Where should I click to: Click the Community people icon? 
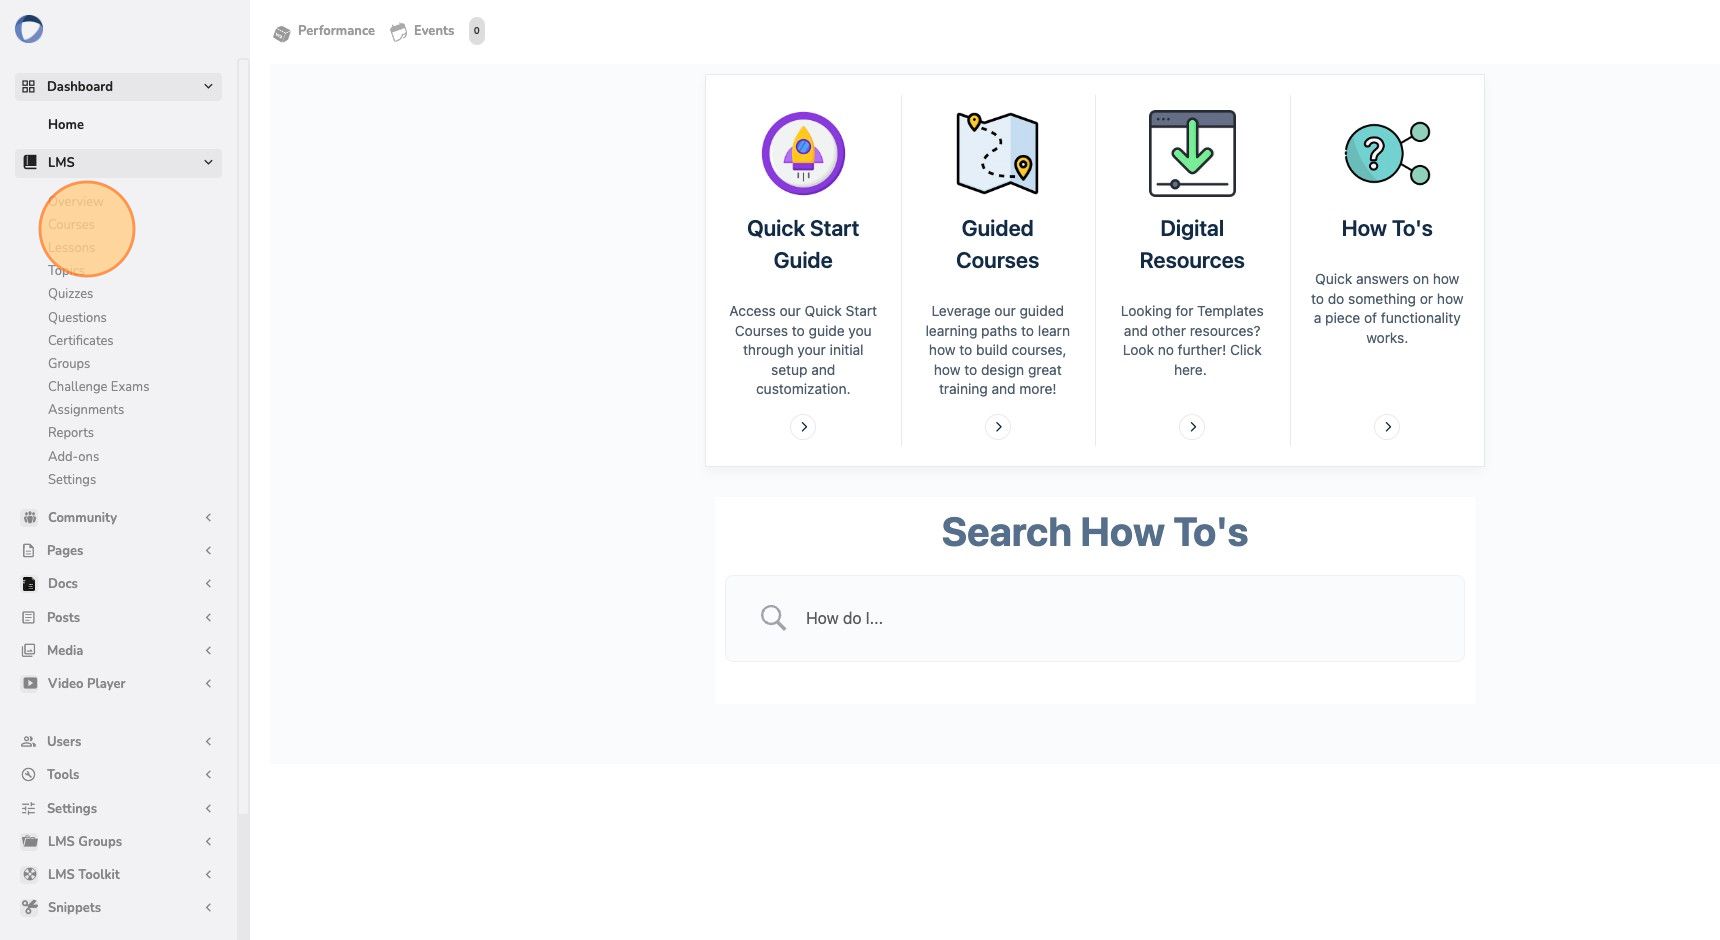point(30,517)
